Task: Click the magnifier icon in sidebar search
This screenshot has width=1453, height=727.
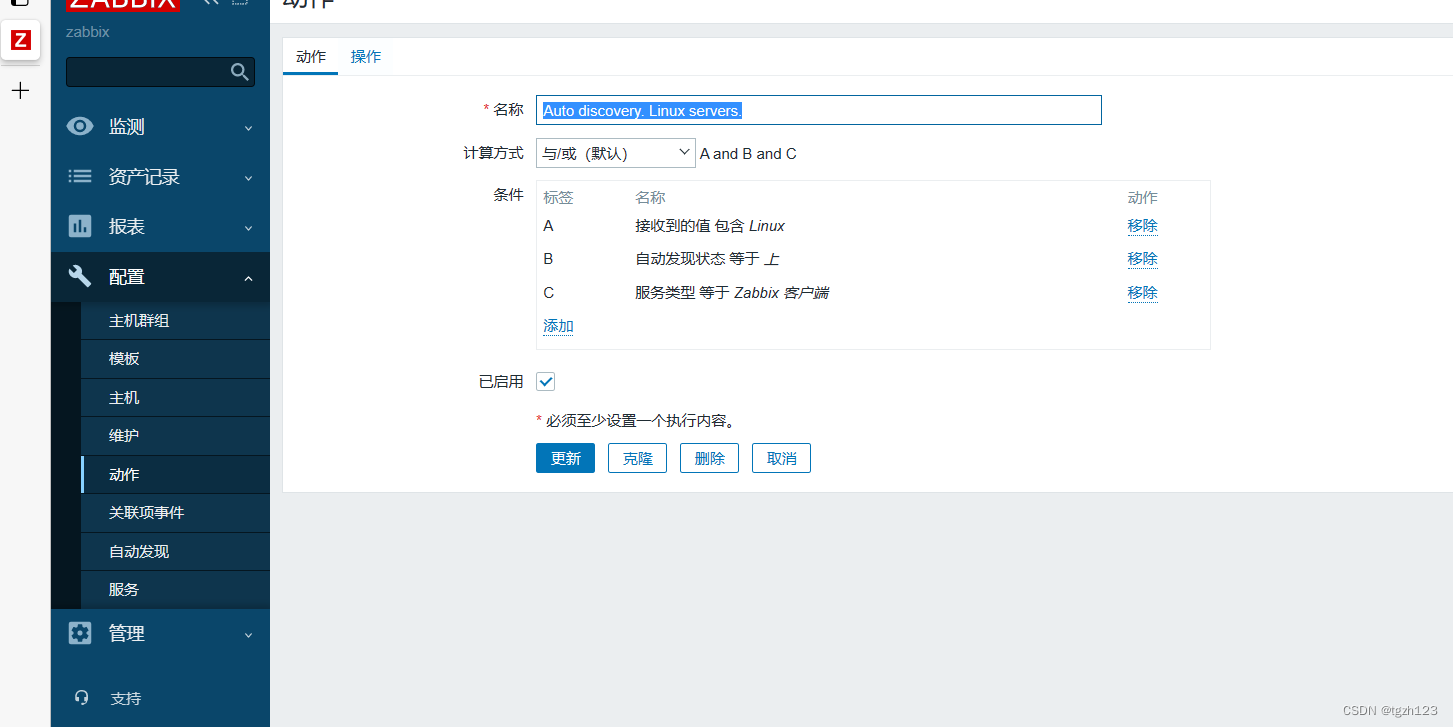Action: click(x=239, y=72)
